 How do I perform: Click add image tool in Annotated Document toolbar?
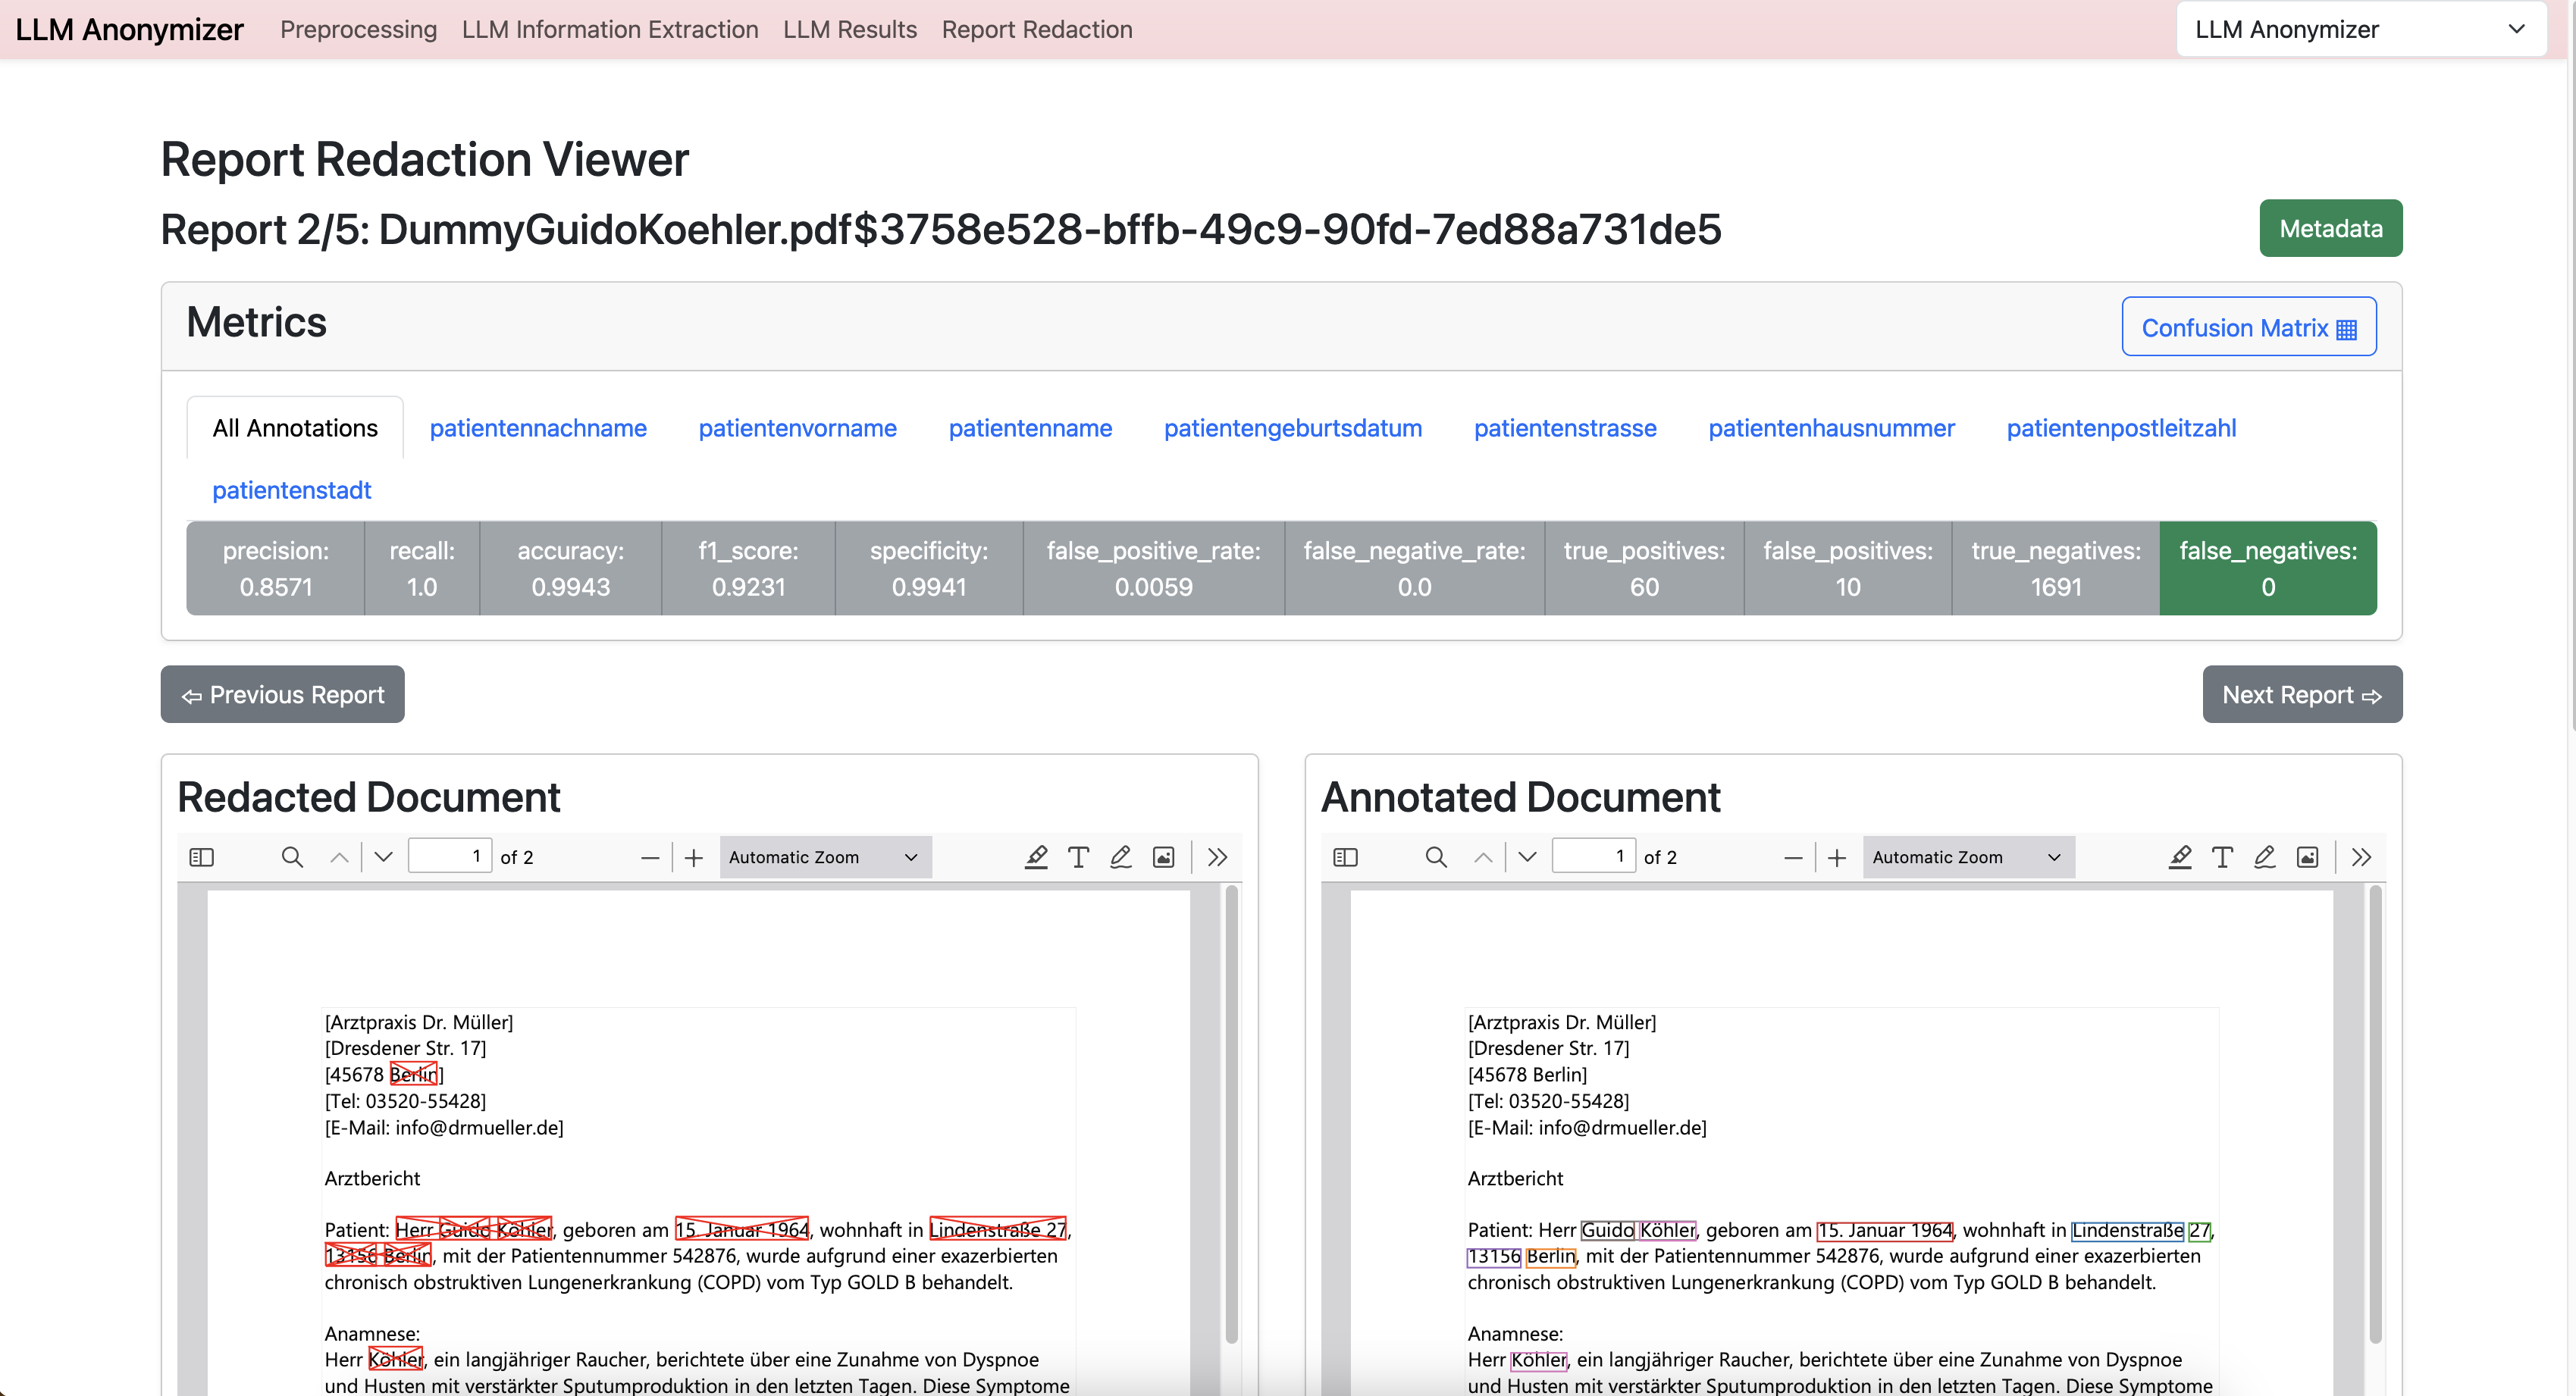pos(2307,857)
